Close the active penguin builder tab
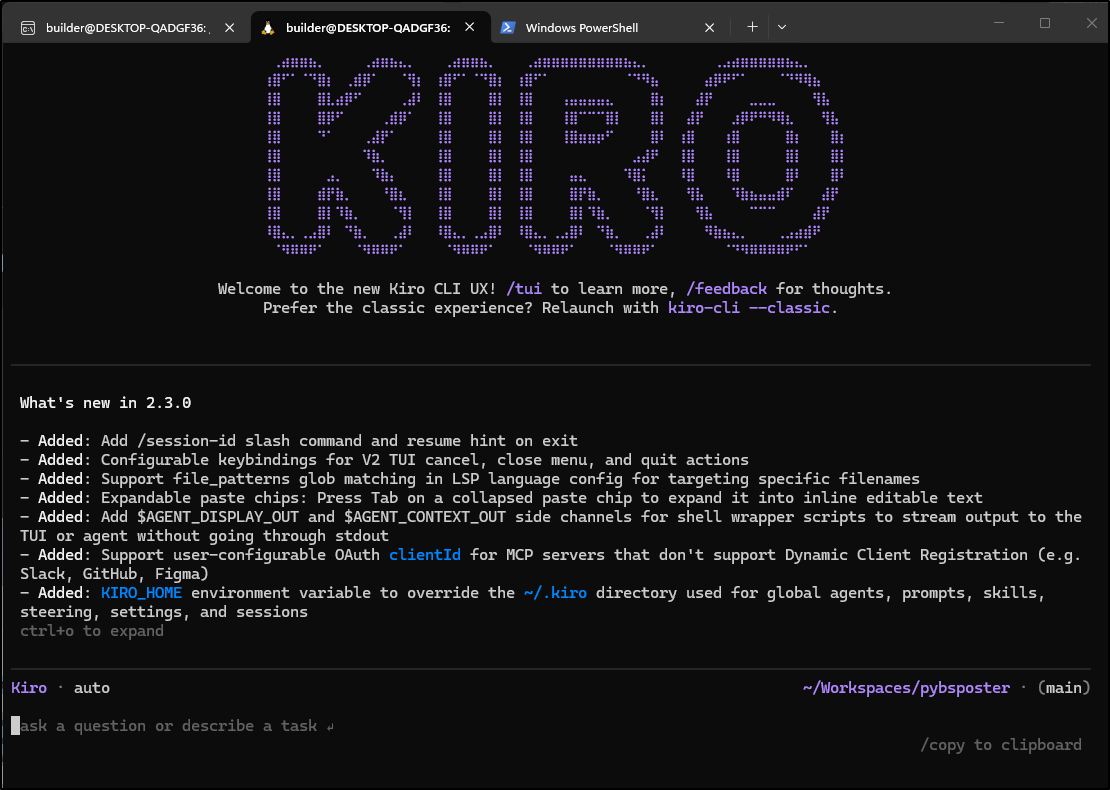The height and width of the screenshot is (790, 1110). point(469,27)
